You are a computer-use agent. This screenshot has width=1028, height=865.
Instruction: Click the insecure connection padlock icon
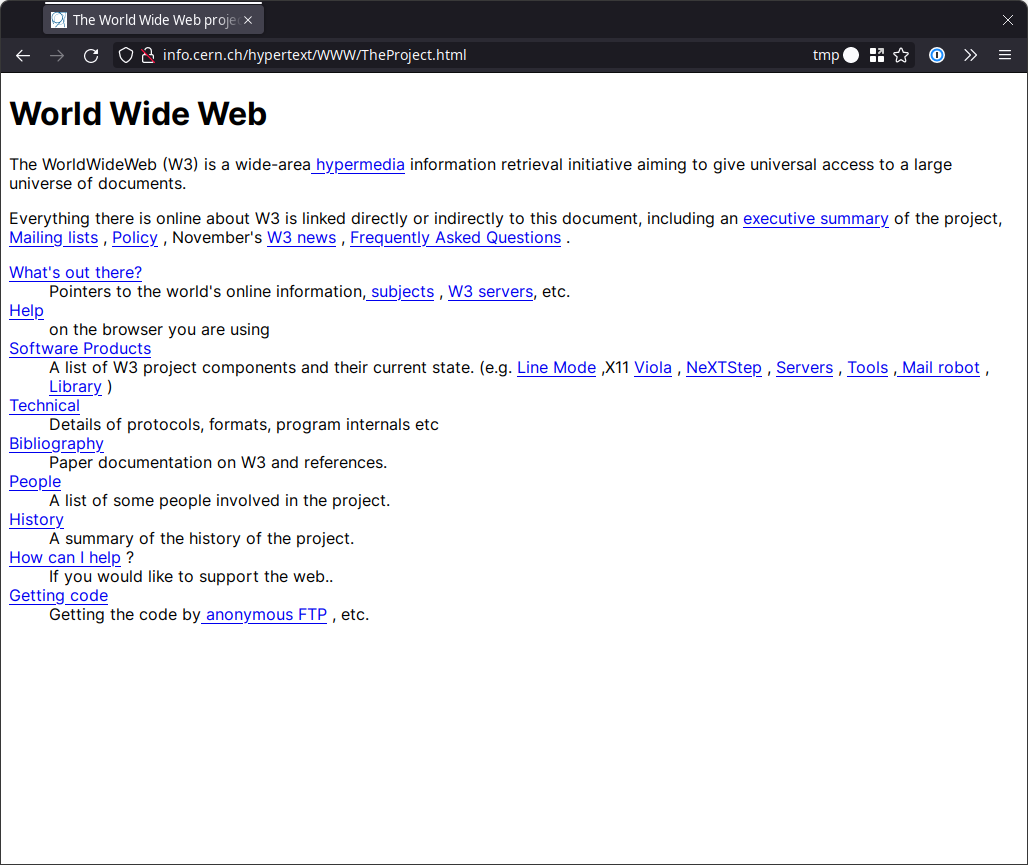click(x=148, y=56)
